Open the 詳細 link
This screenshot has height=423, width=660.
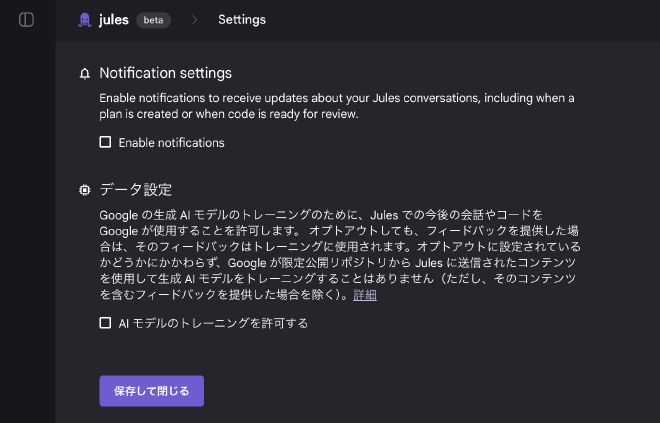tap(365, 295)
